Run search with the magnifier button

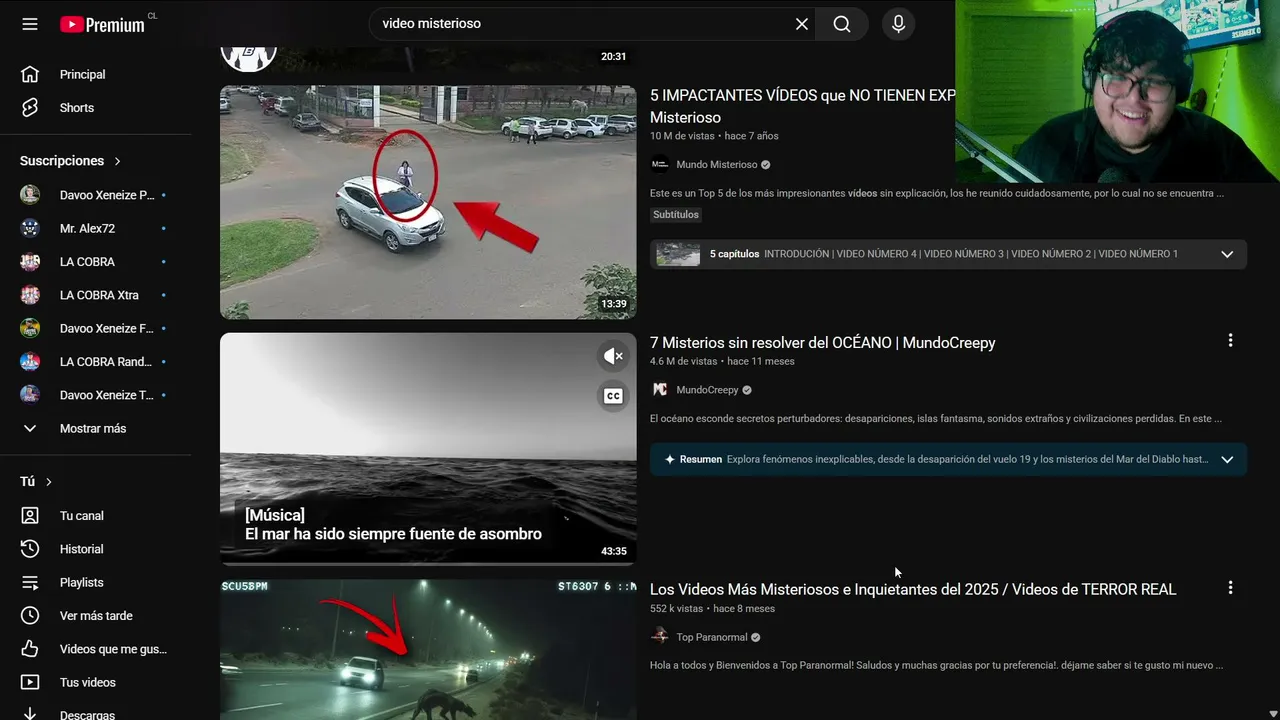(842, 24)
